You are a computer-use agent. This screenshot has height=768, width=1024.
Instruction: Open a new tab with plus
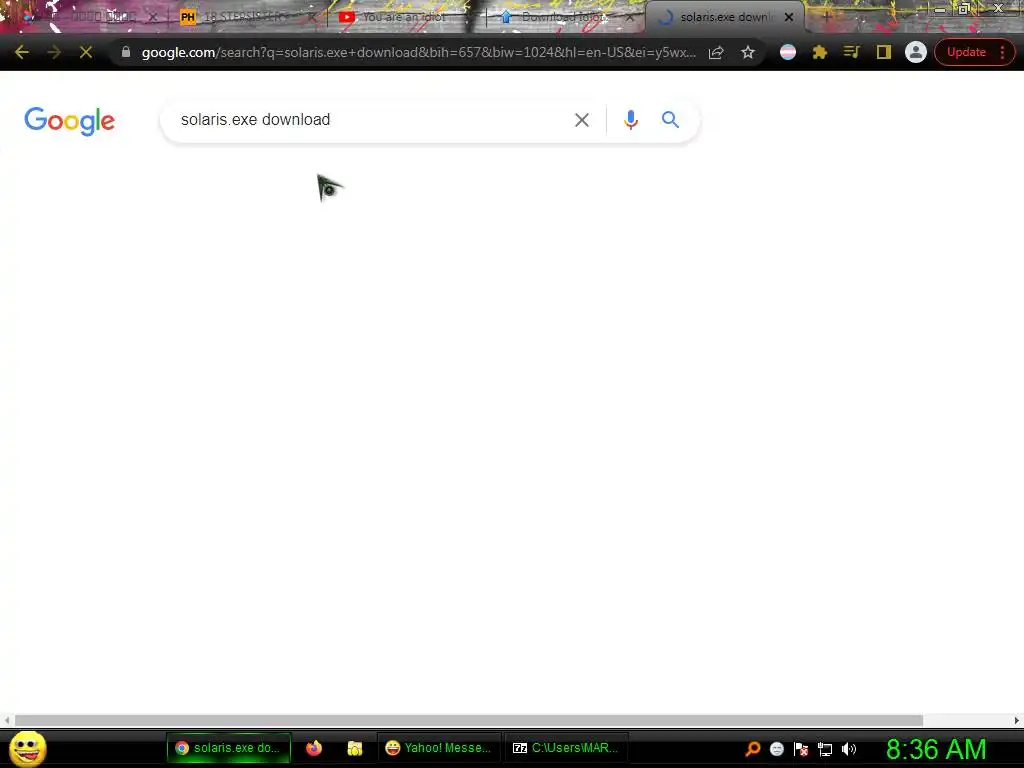tap(826, 17)
